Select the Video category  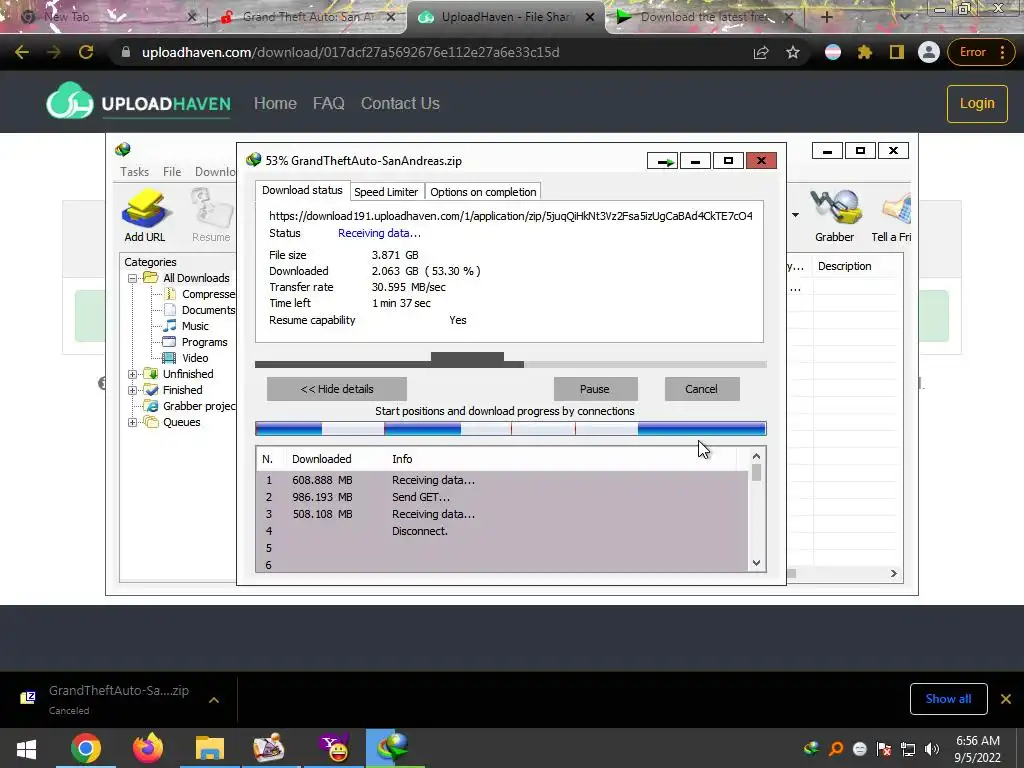pyautogui.click(x=186, y=359)
